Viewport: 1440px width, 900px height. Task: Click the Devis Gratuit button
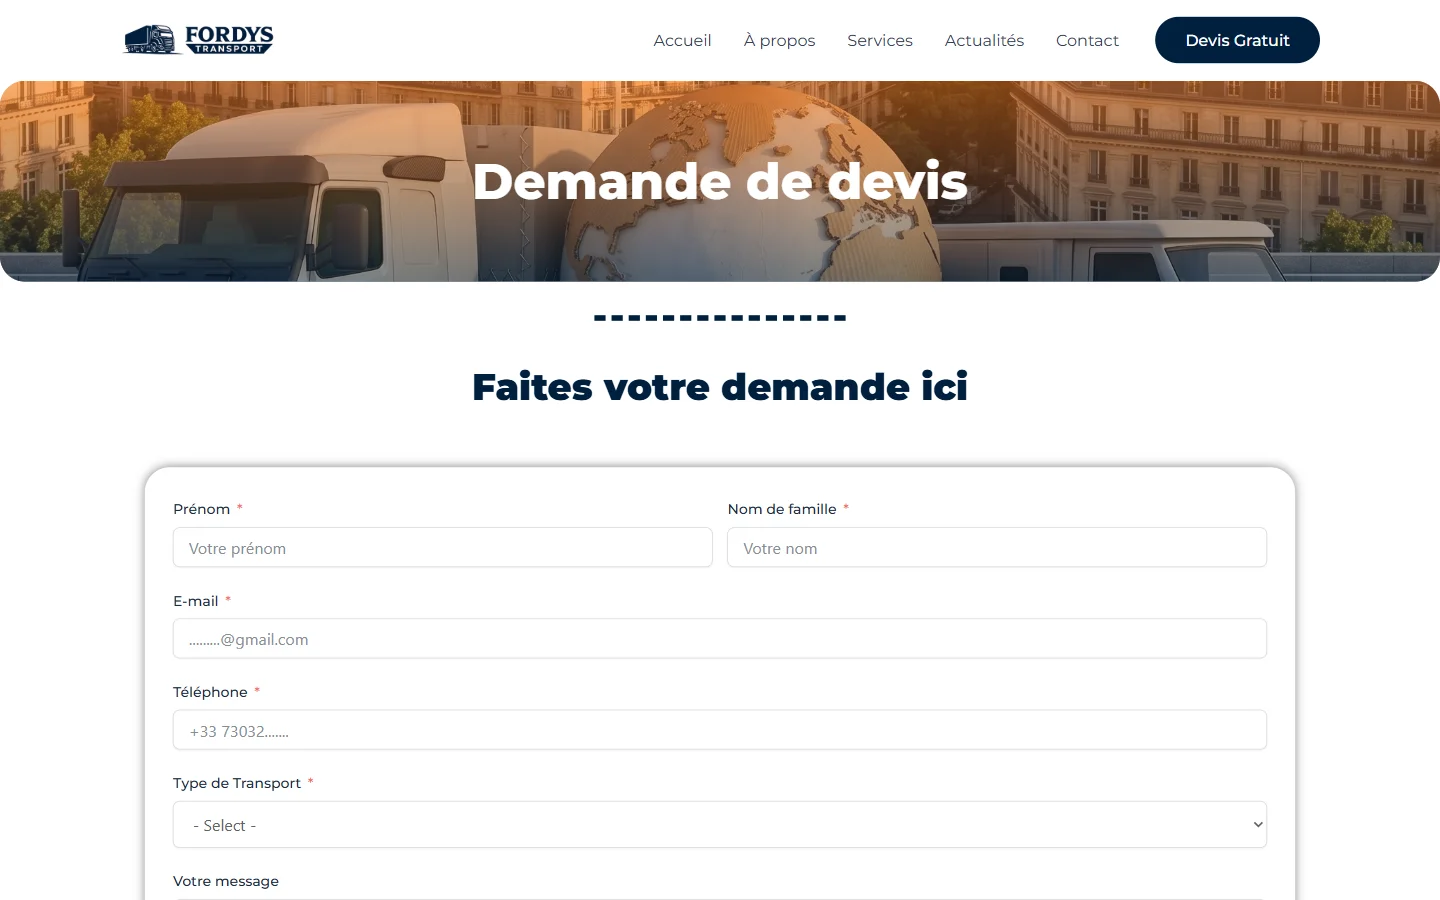pos(1237,40)
